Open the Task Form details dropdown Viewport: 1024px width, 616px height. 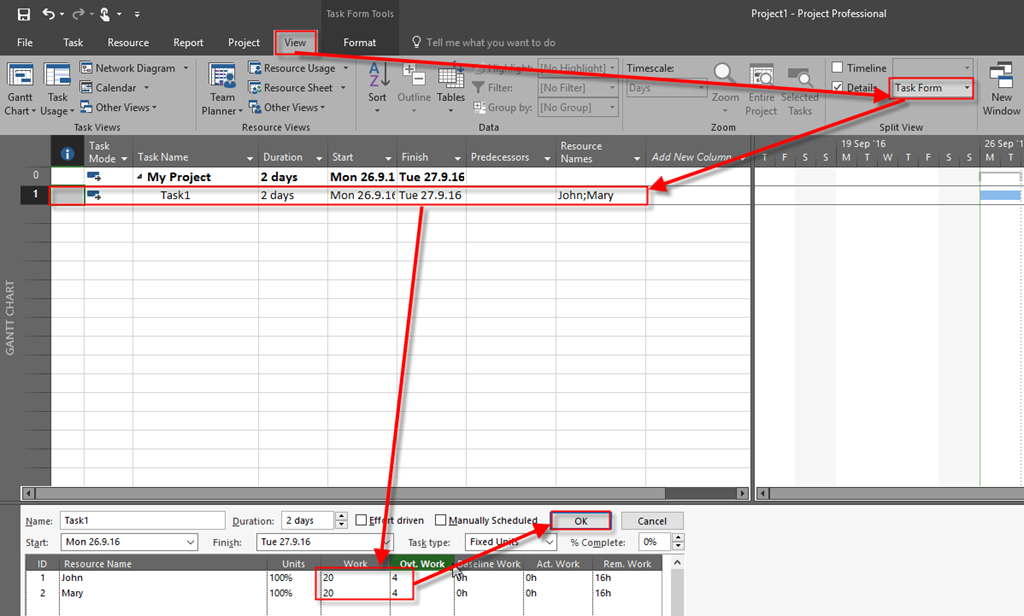click(967, 88)
